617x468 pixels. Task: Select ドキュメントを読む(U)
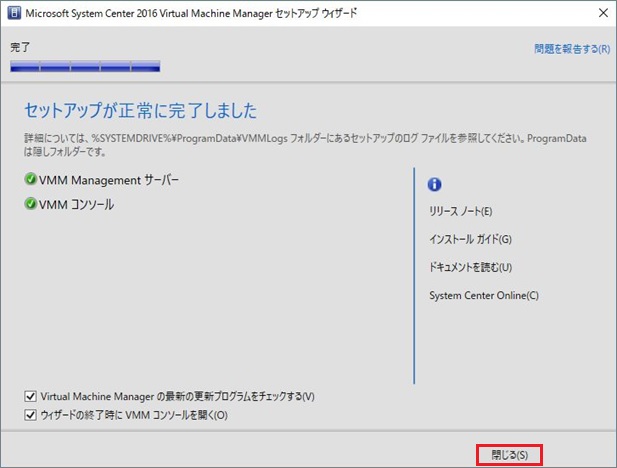click(x=470, y=267)
